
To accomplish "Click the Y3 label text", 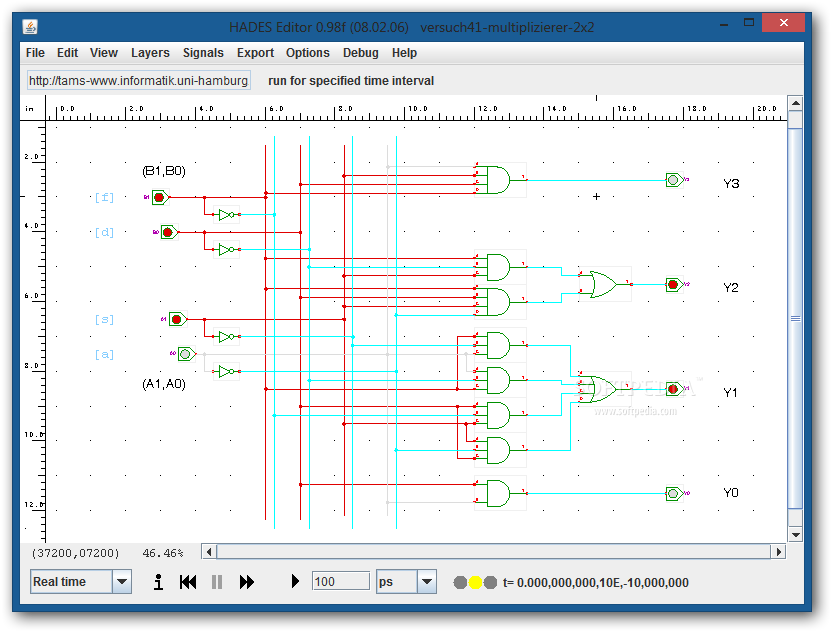I will point(731,184).
